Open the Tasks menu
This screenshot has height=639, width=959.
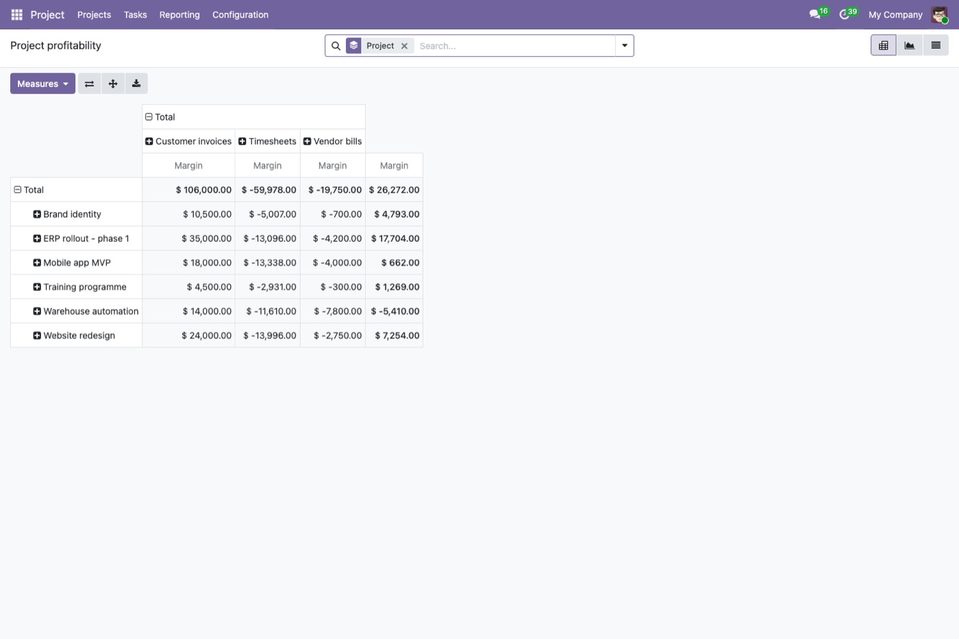(x=135, y=15)
